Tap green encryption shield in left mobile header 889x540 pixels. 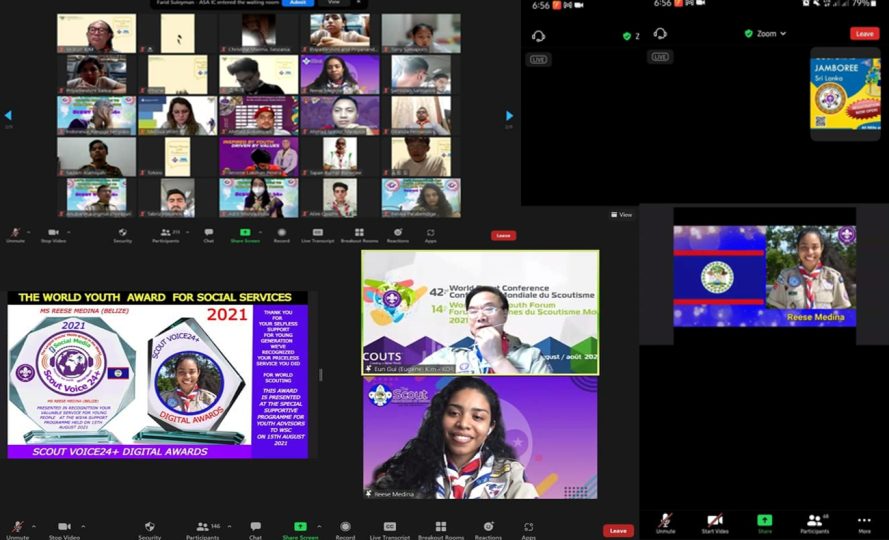click(626, 36)
